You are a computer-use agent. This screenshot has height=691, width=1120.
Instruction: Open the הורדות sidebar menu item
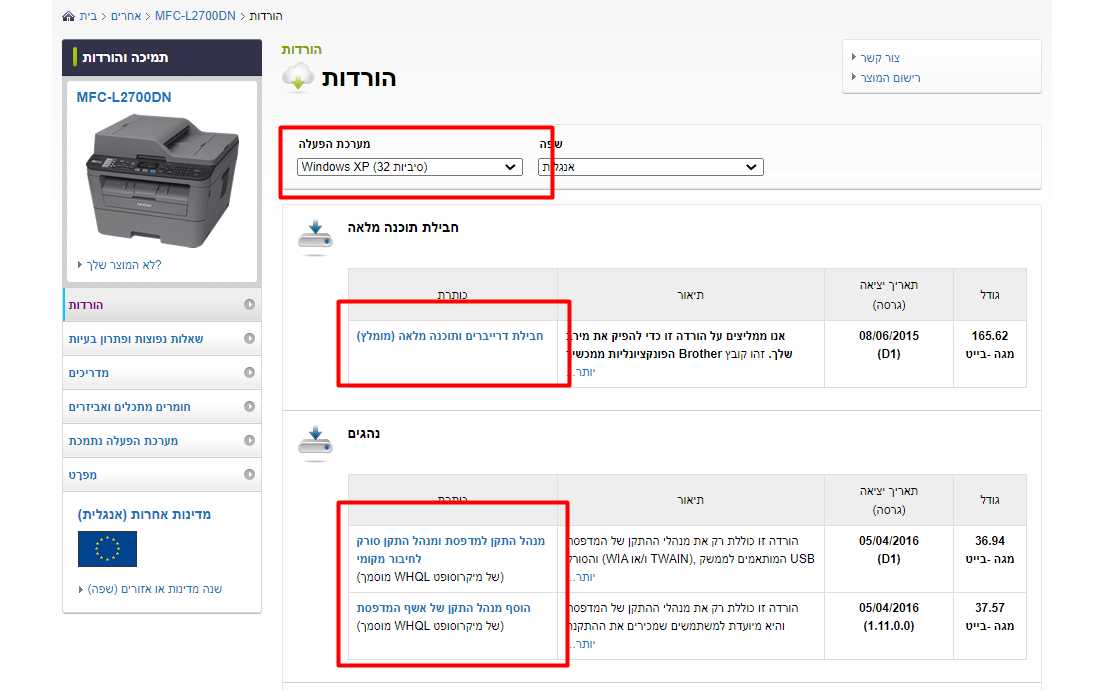[x=162, y=304]
